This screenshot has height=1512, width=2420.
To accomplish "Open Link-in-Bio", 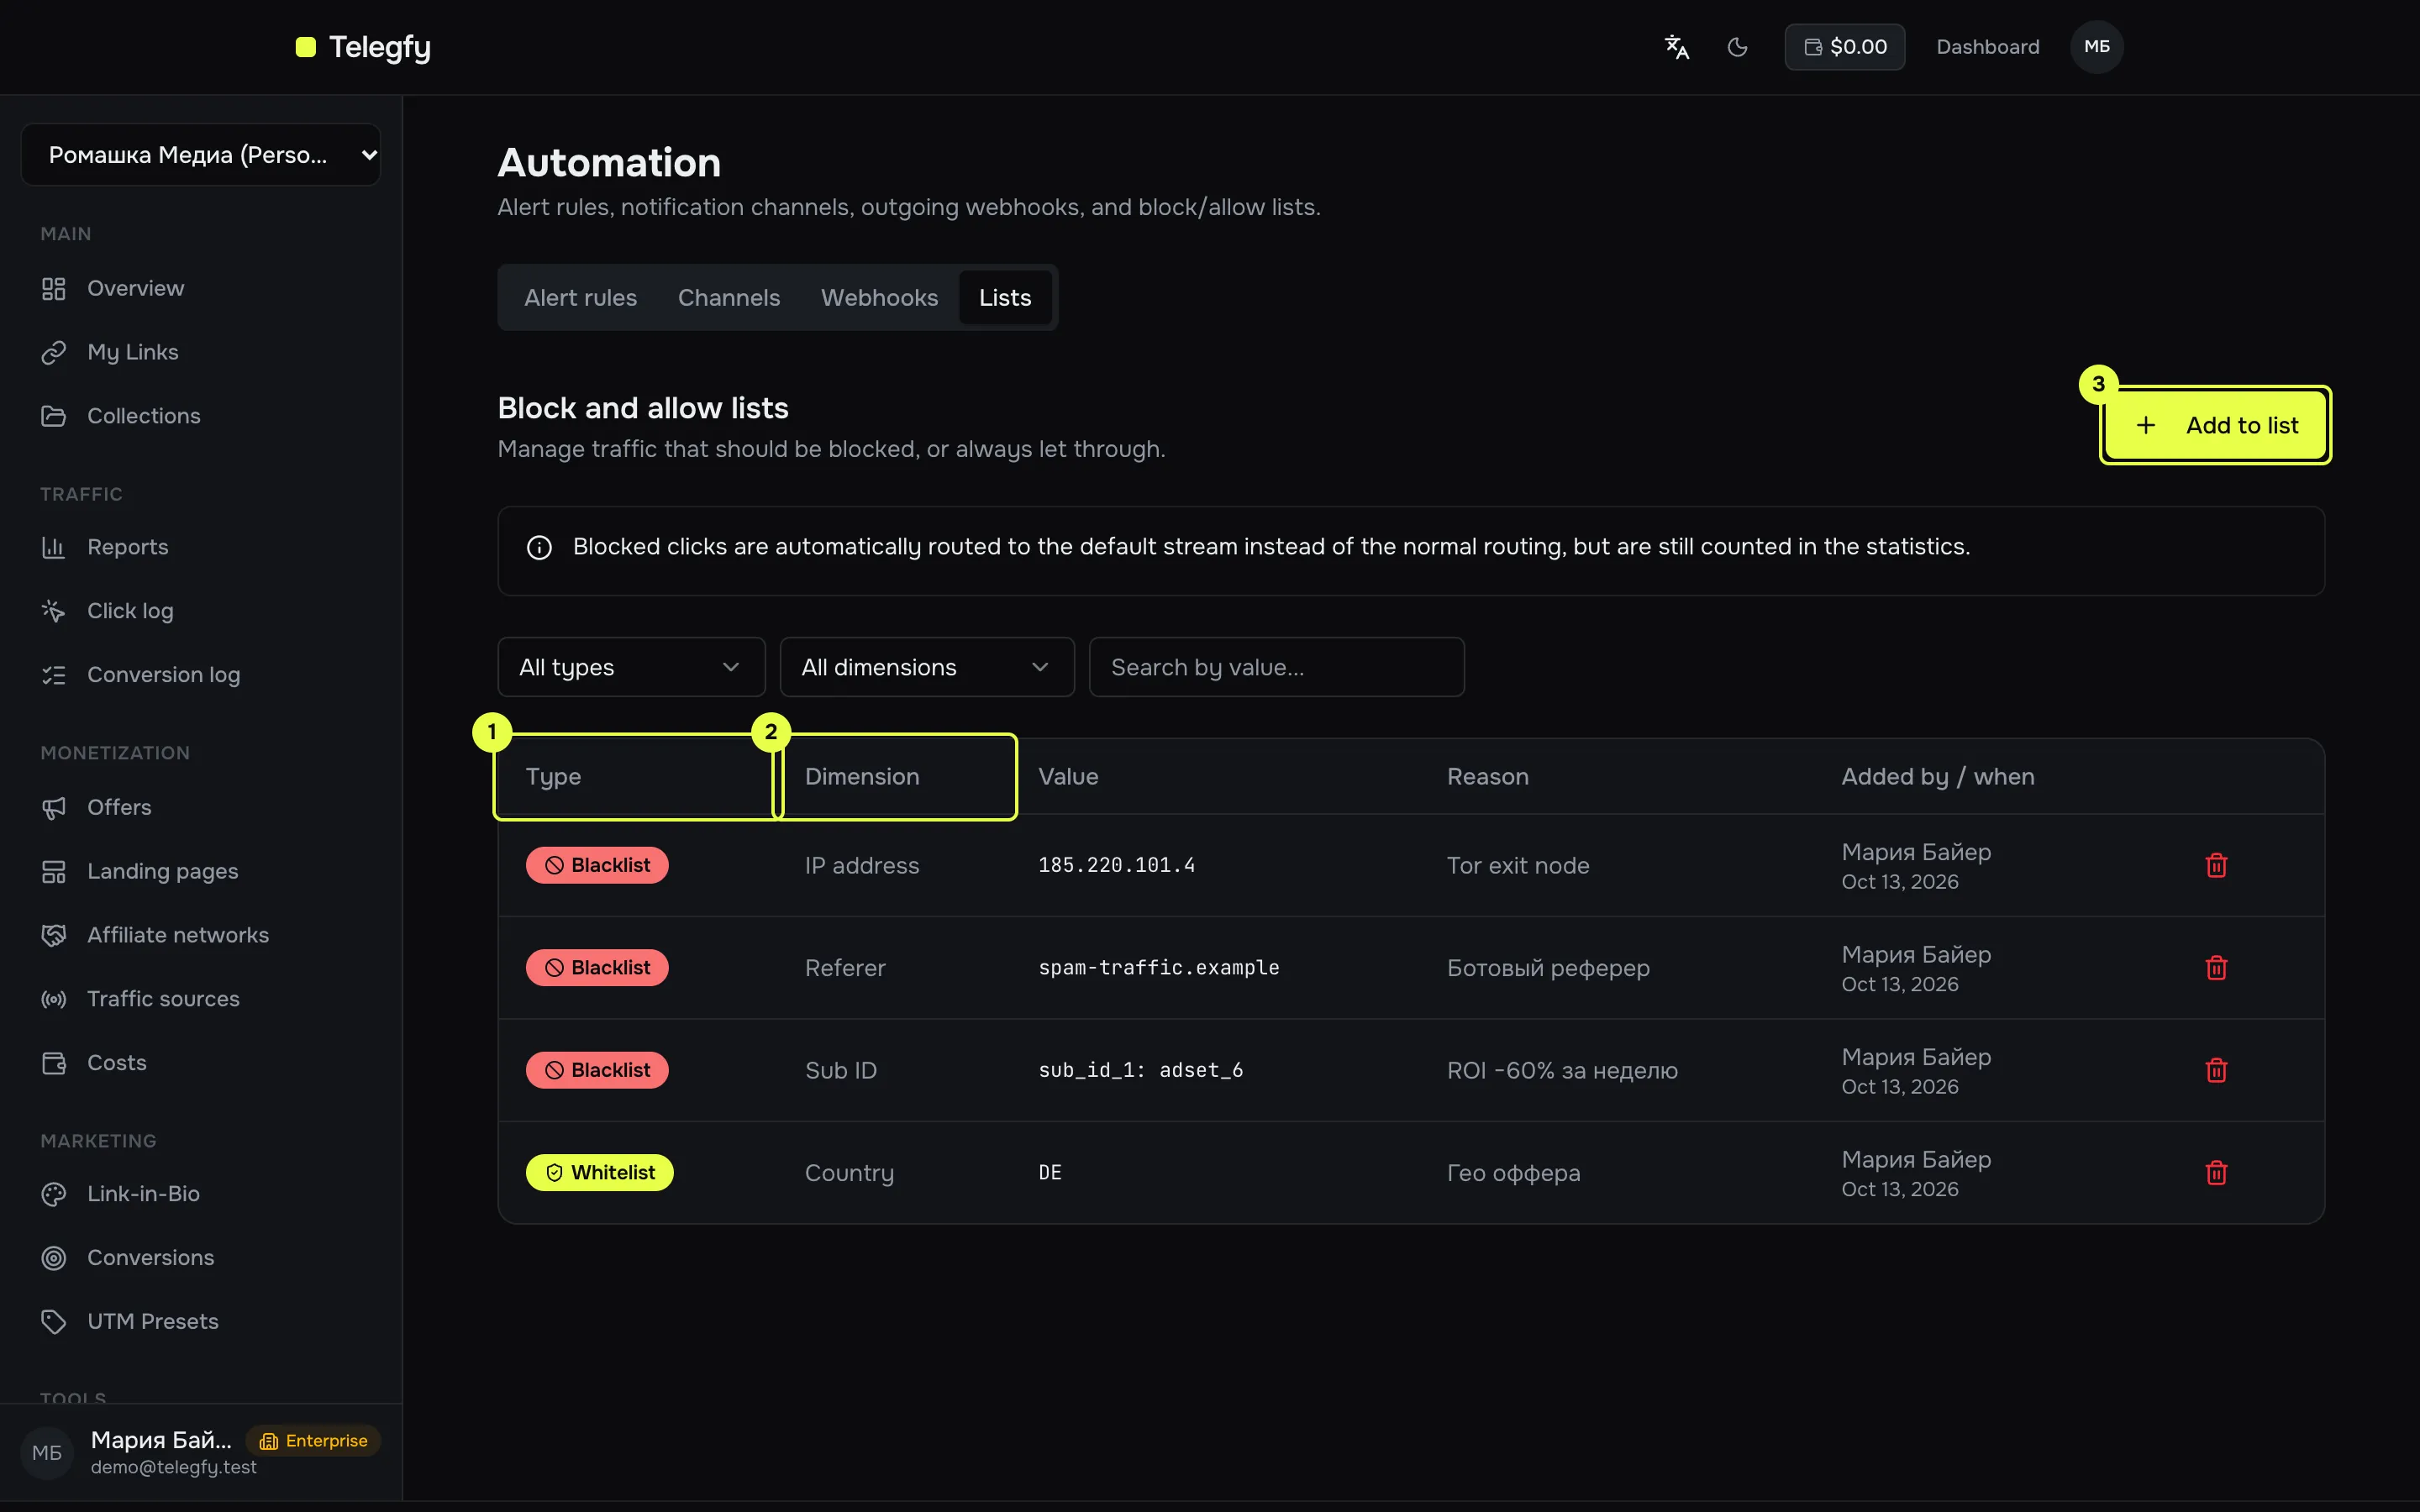I will click(x=201, y=1194).
